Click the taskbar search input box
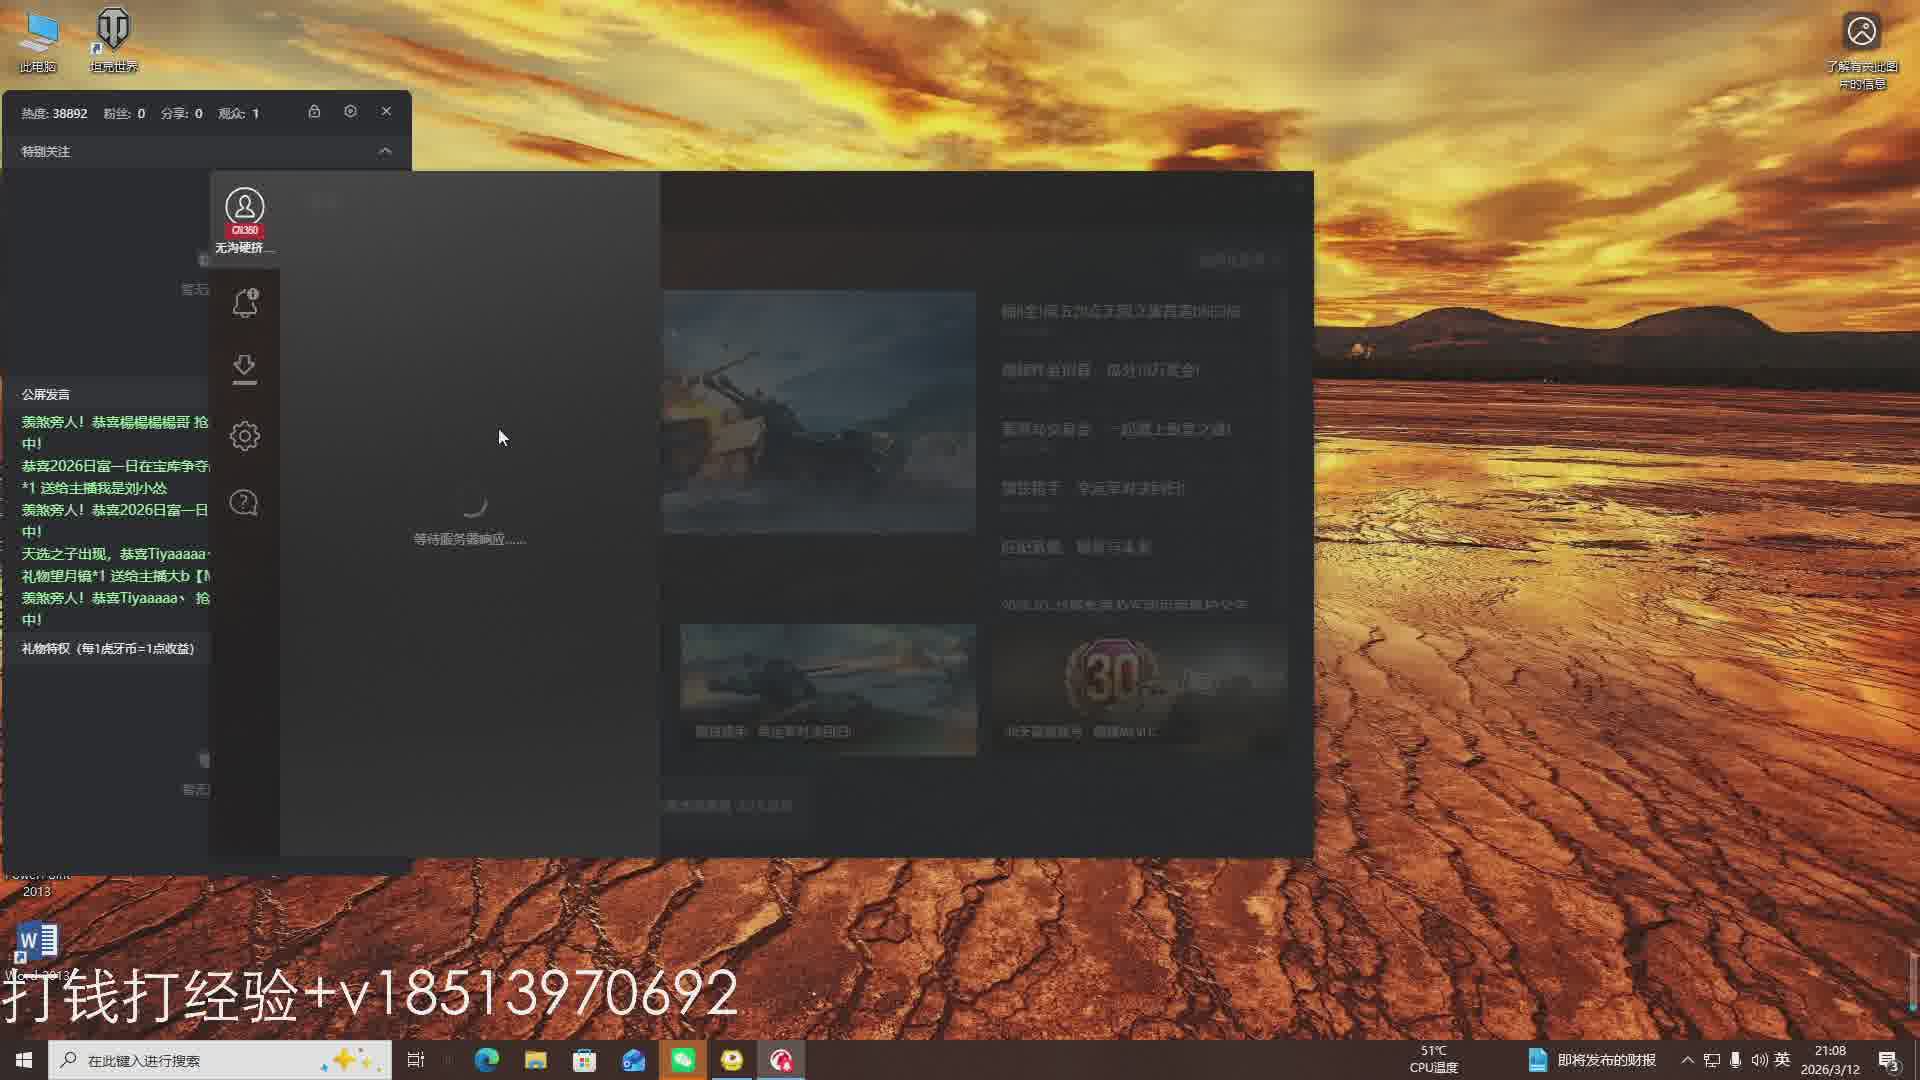 200,1060
